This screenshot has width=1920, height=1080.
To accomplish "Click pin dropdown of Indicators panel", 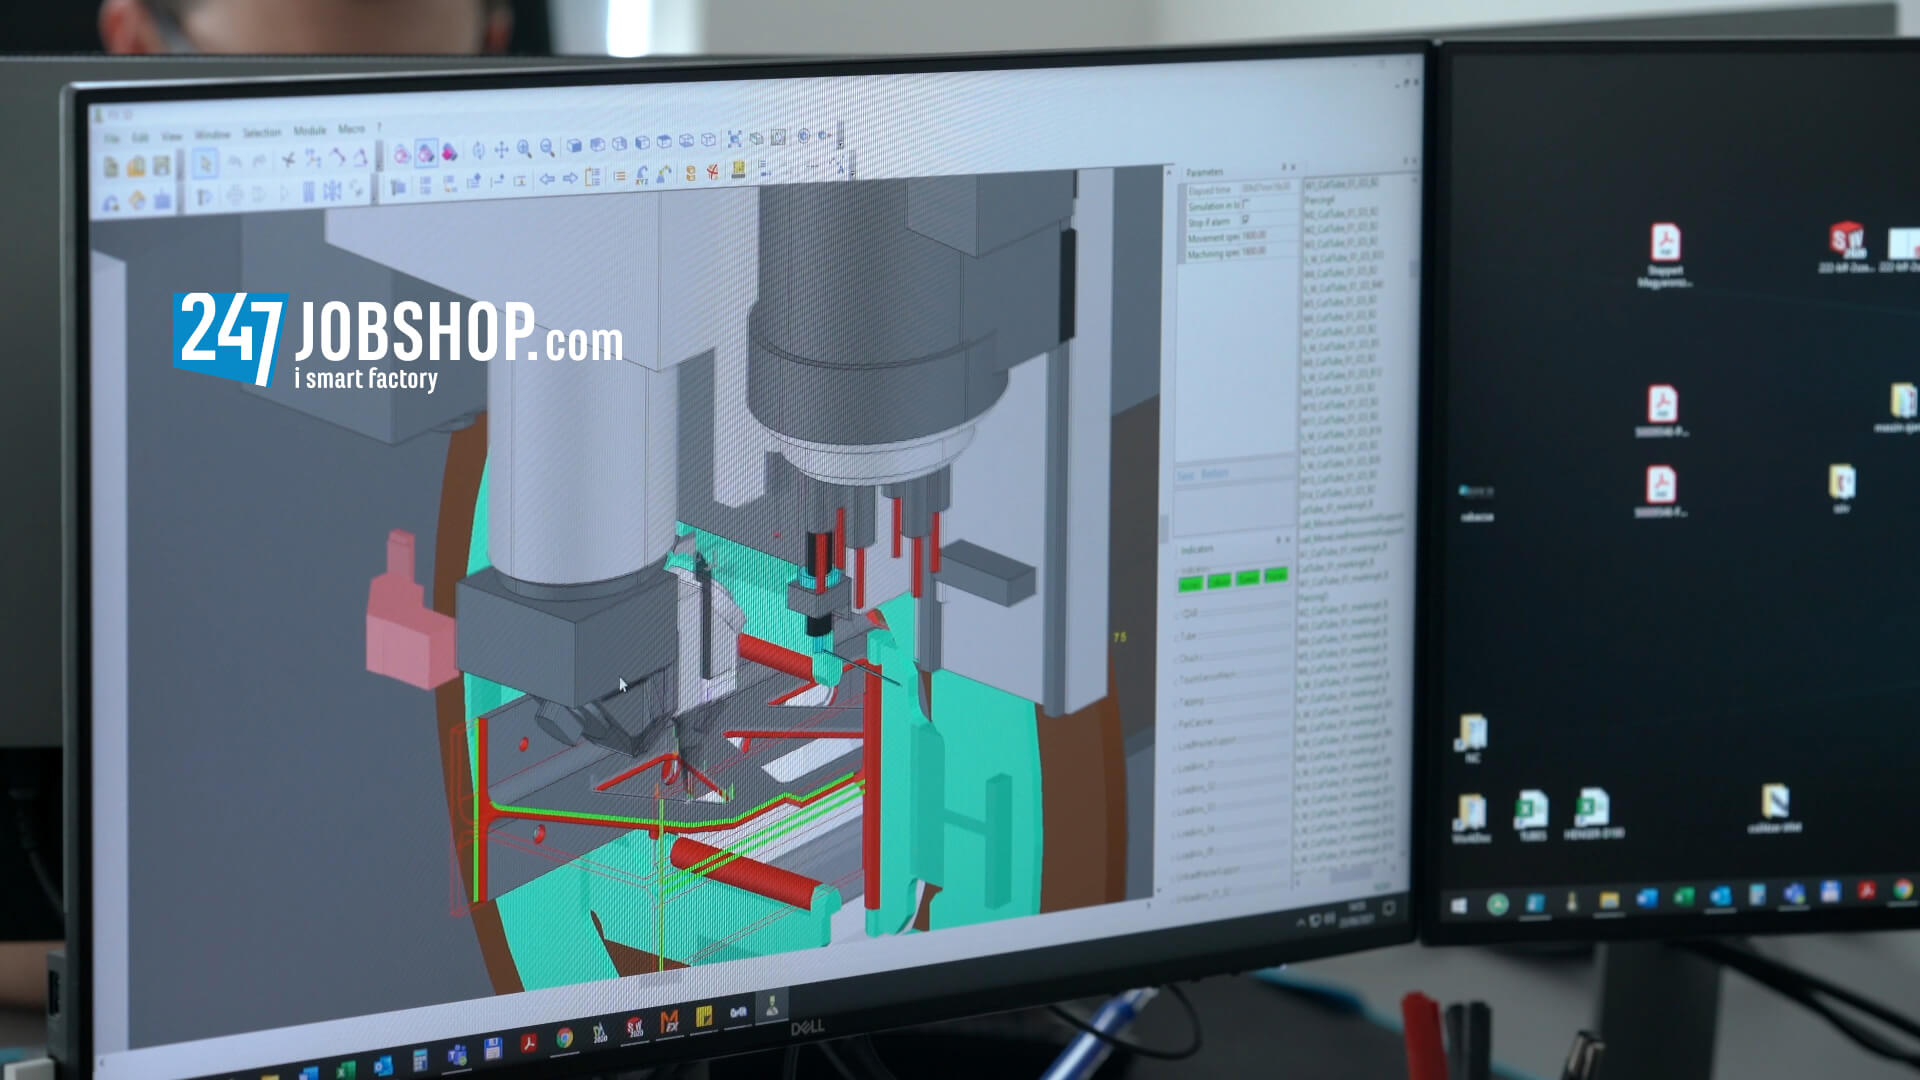I will (1278, 540).
